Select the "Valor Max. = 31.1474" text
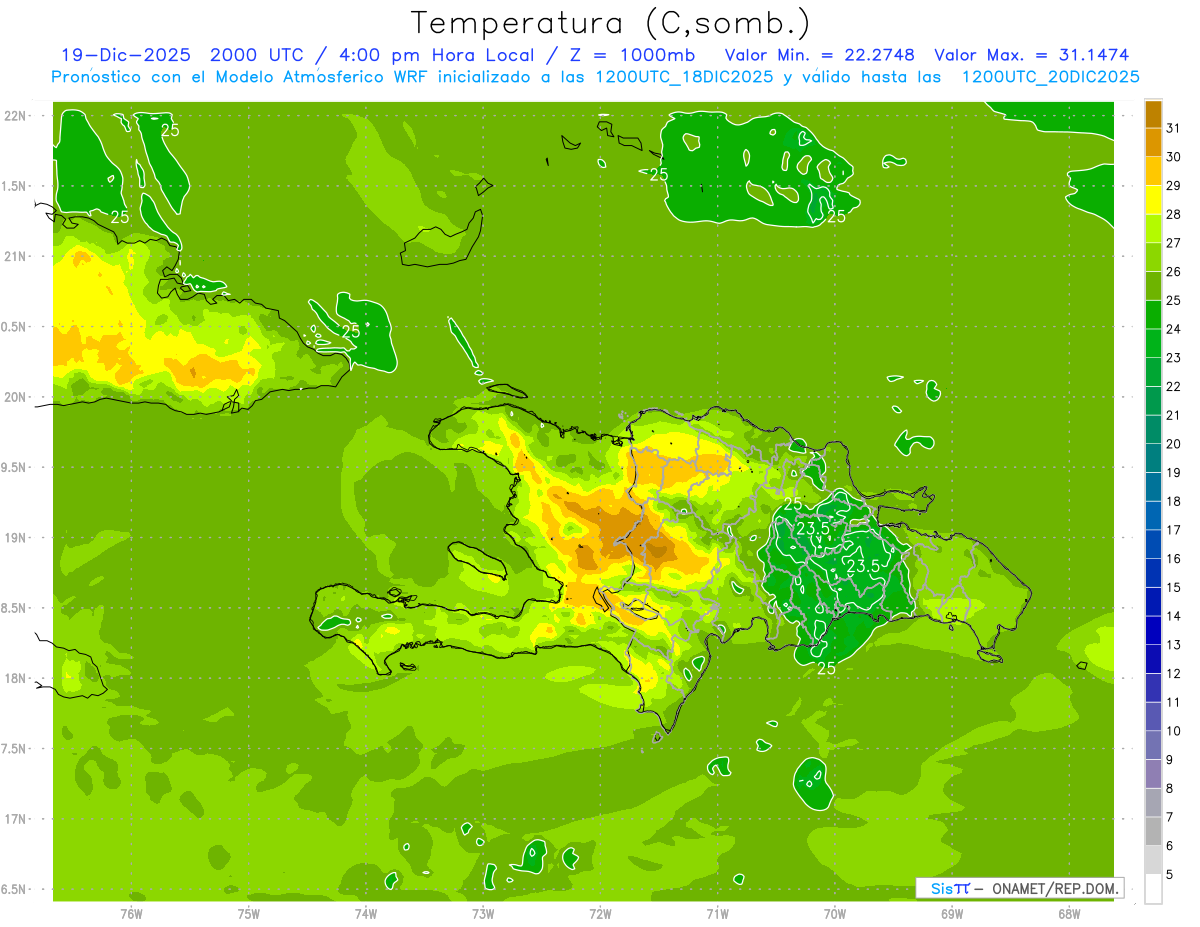Viewport: 1200px width, 927px height. pos(1031,55)
